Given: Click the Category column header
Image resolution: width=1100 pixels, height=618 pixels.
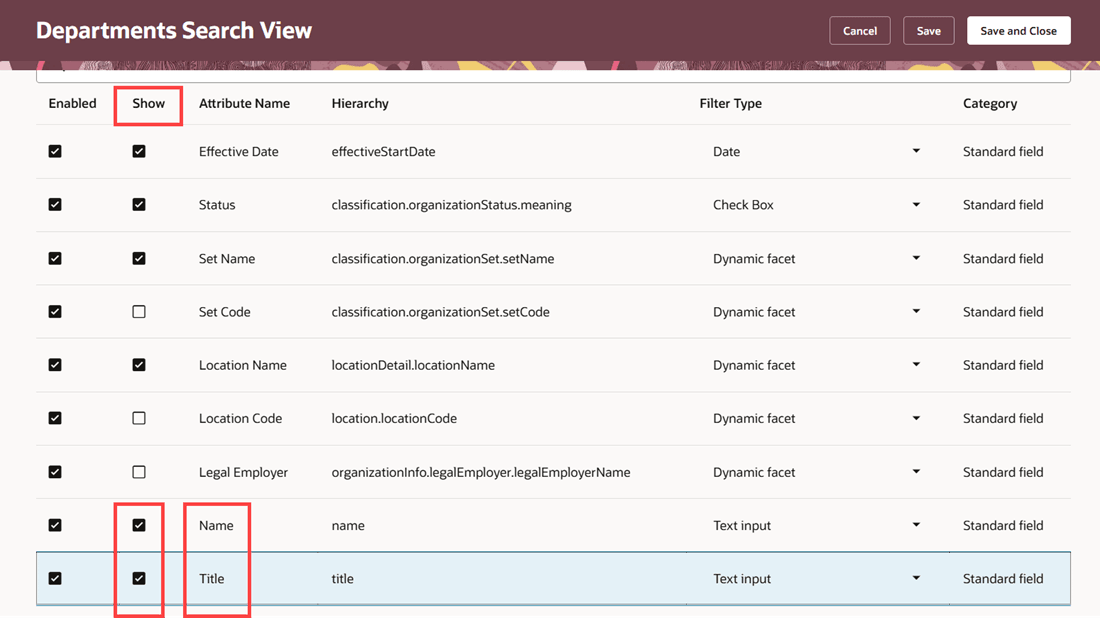Looking at the screenshot, I should point(990,103).
